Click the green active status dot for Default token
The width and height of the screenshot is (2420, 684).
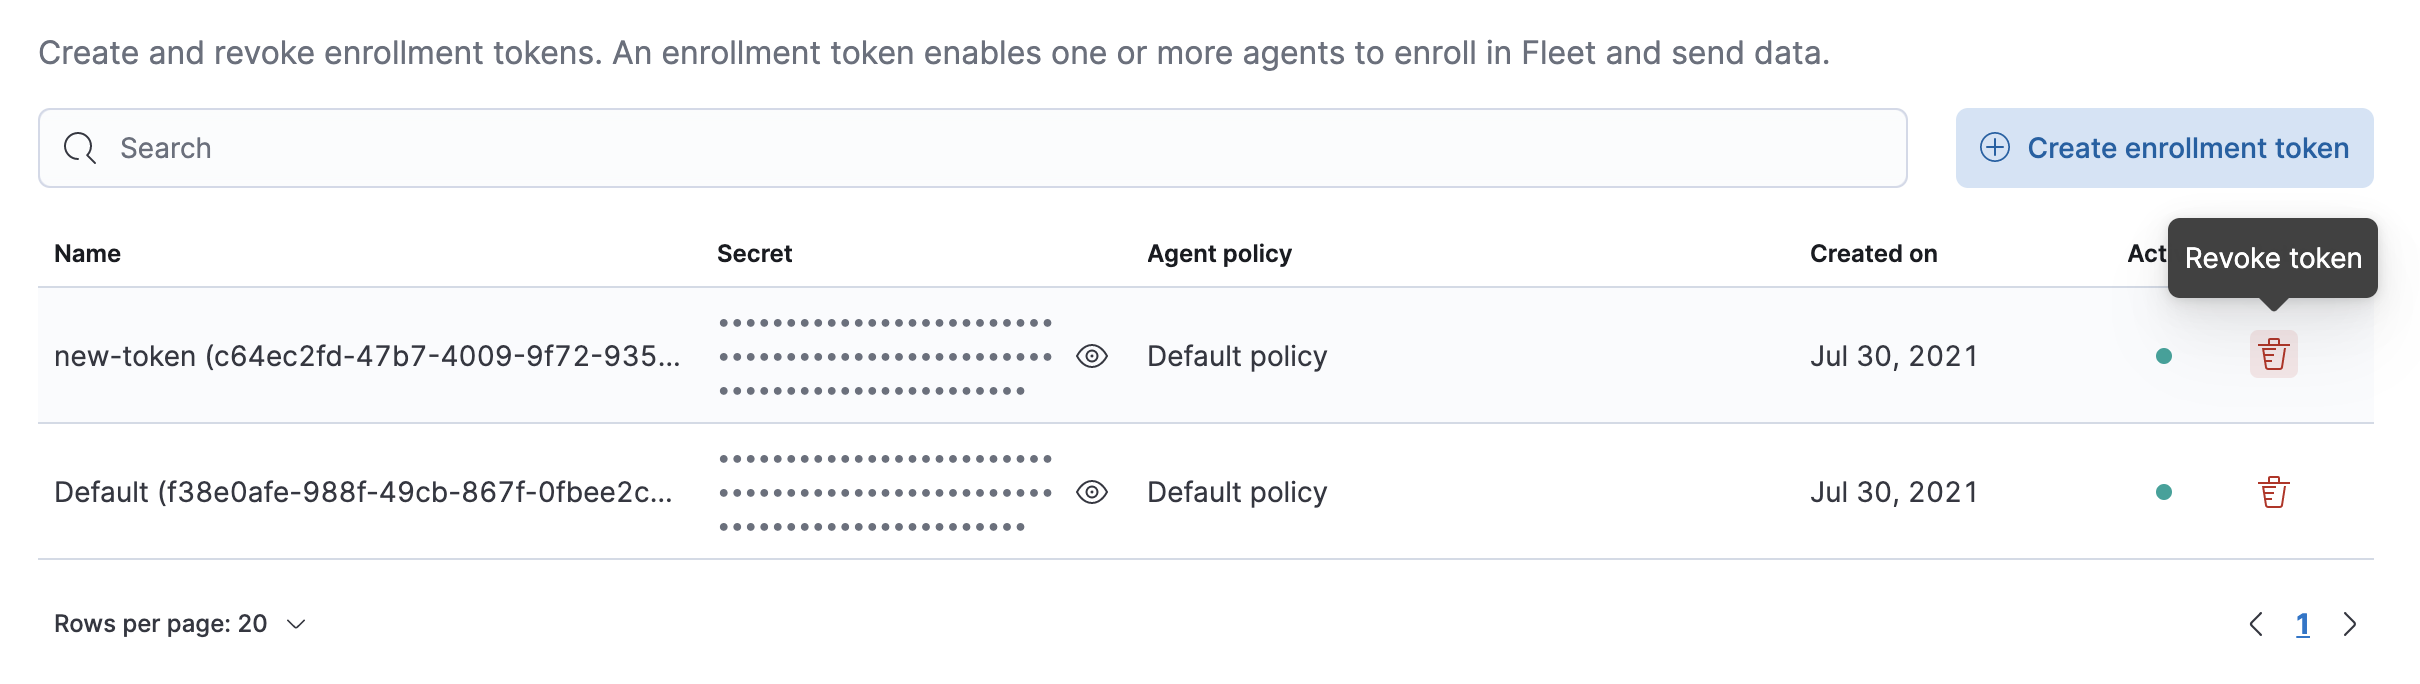(x=2165, y=491)
